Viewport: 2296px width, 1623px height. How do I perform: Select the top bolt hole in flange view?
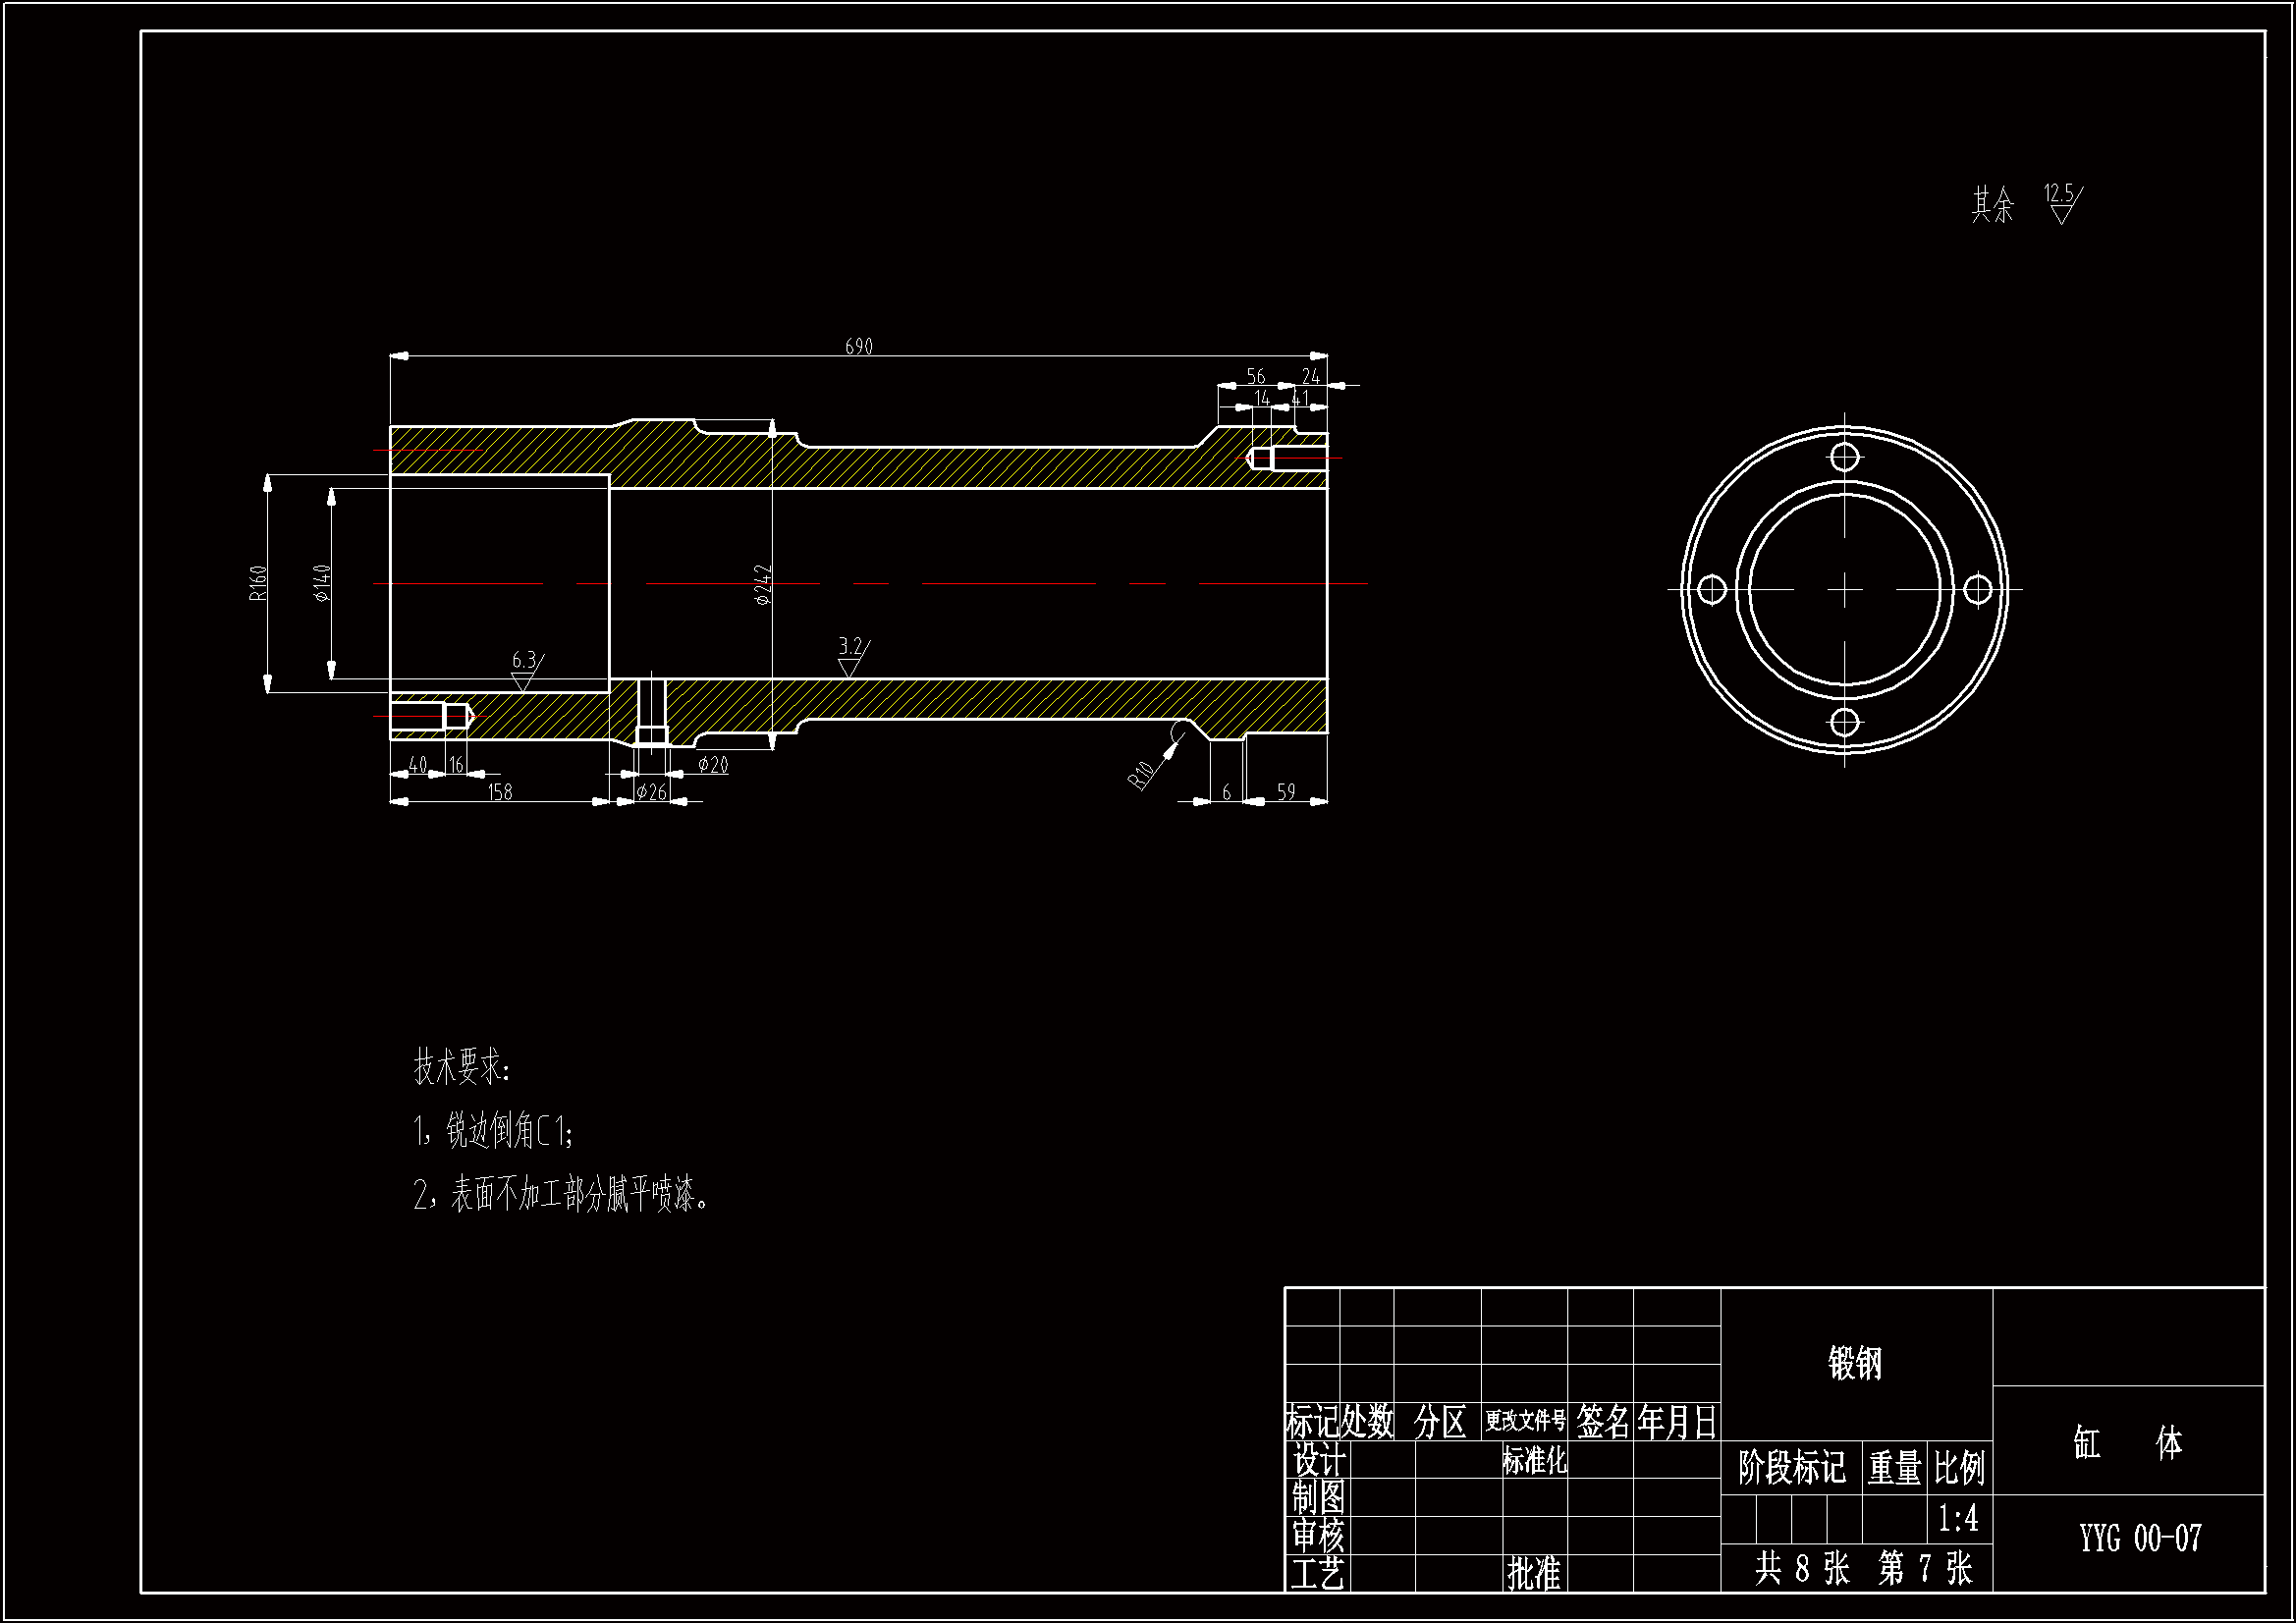click(x=1844, y=457)
